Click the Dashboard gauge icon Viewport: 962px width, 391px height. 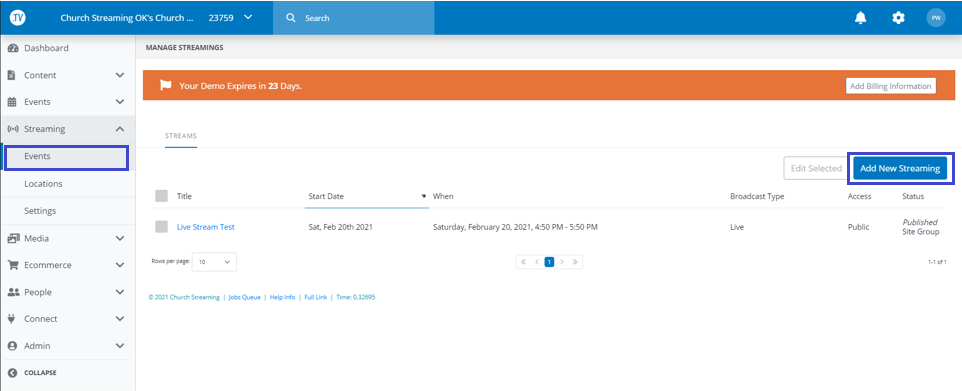[13, 48]
